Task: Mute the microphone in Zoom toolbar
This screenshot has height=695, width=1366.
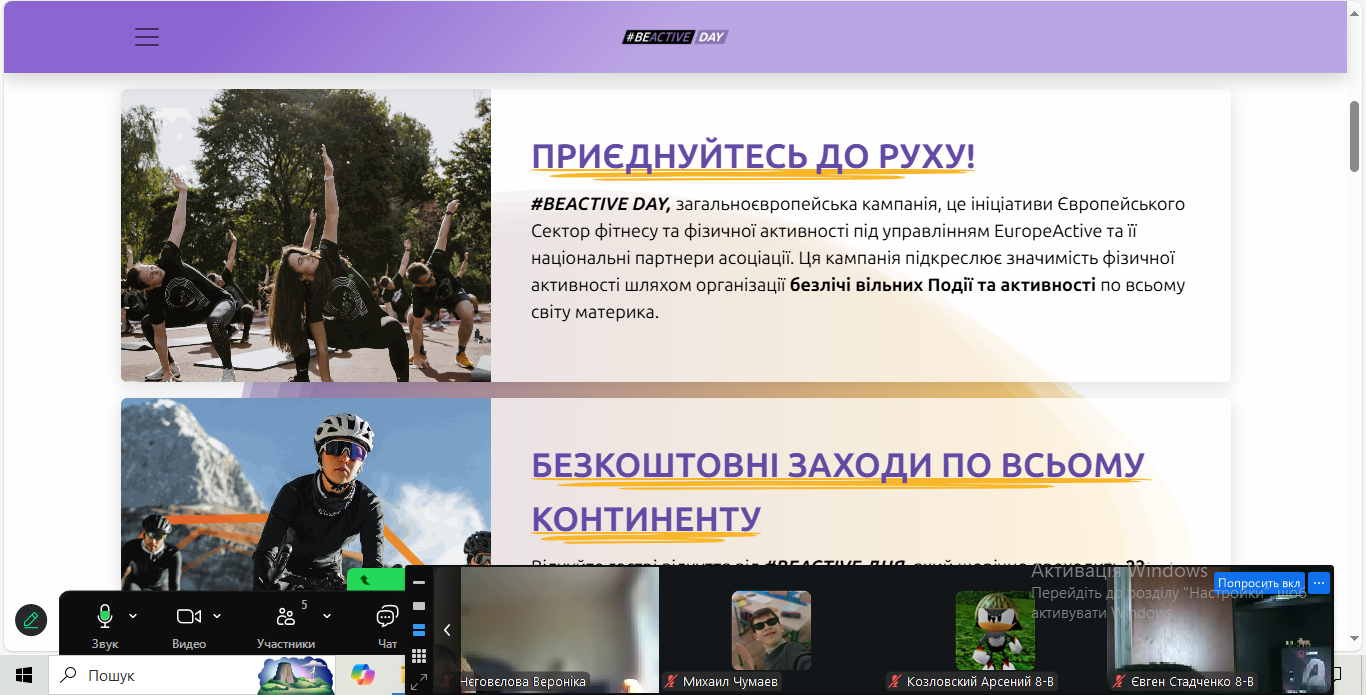Action: point(104,616)
